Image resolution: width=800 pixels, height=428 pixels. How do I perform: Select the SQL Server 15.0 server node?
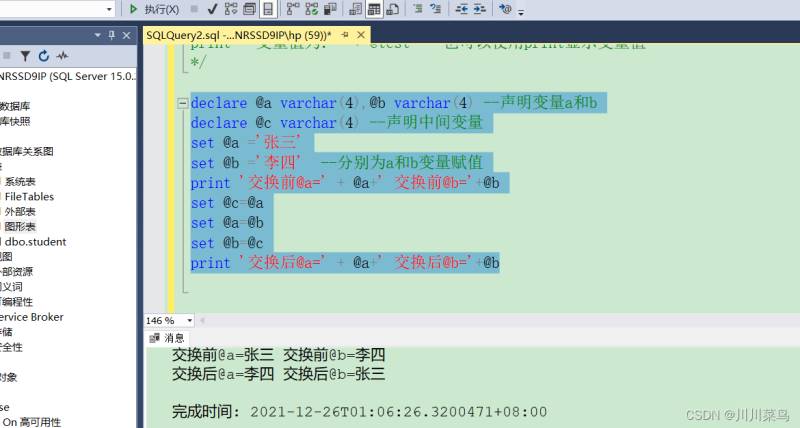[67, 77]
